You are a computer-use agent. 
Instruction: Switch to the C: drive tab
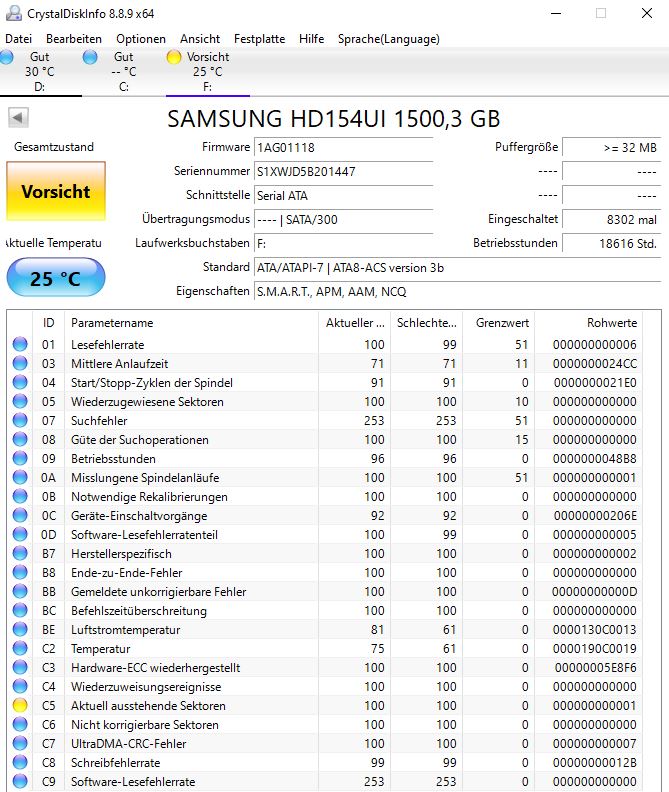tap(123, 72)
